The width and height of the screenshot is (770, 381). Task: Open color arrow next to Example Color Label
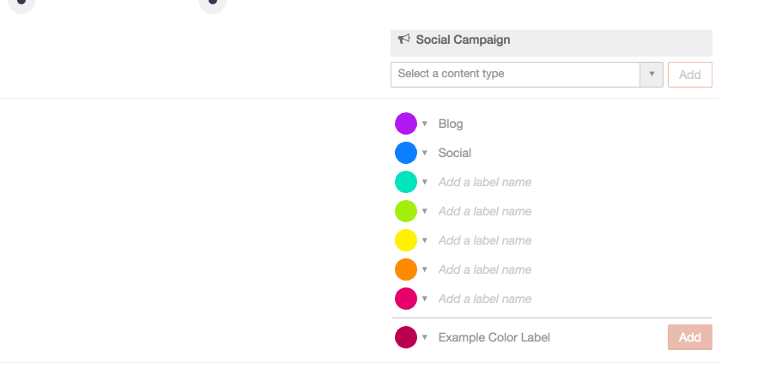coord(425,337)
